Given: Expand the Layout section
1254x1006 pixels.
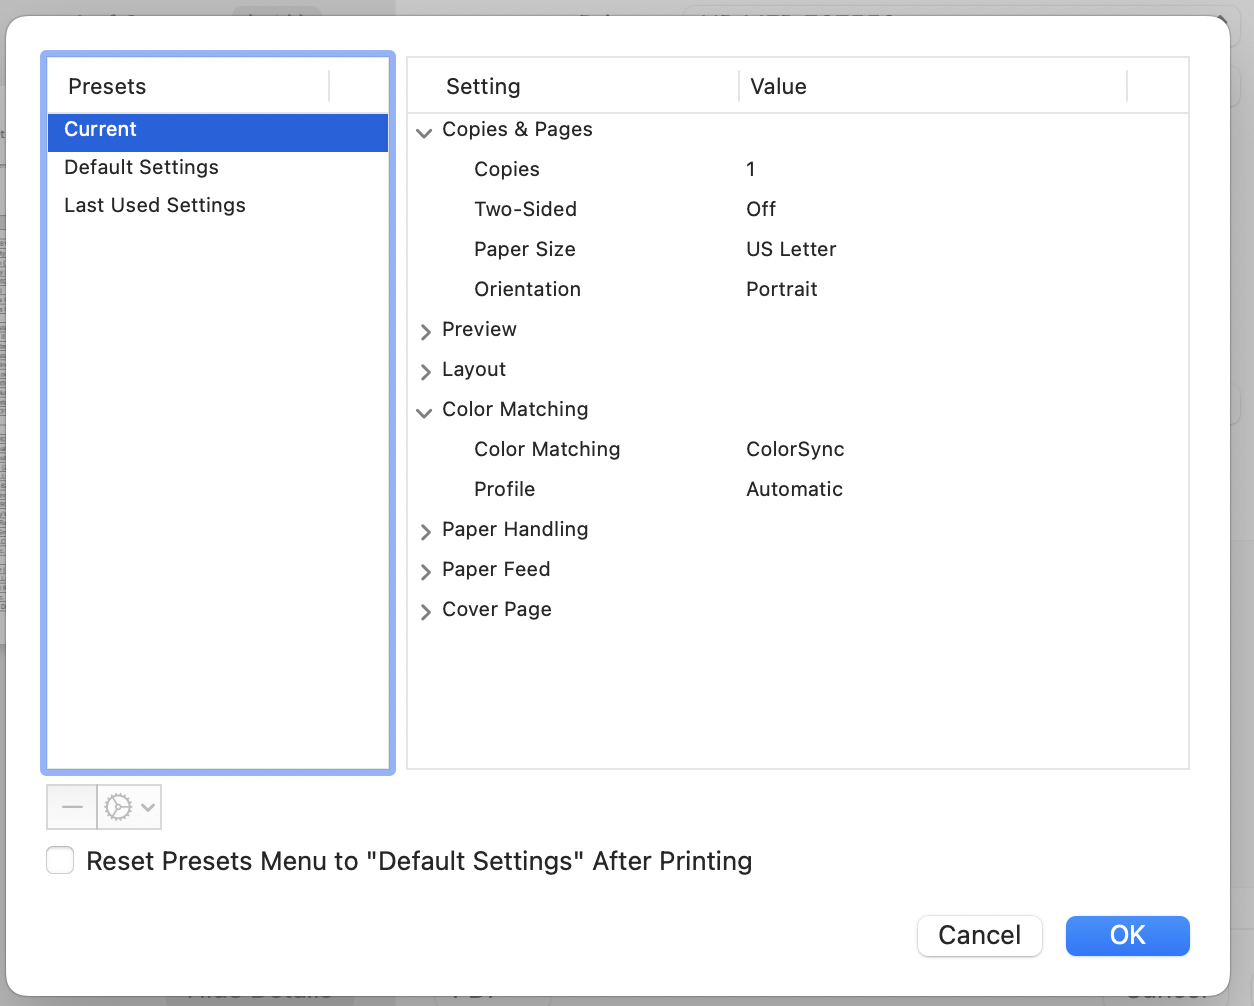Looking at the screenshot, I should pyautogui.click(x=425, y=371).
